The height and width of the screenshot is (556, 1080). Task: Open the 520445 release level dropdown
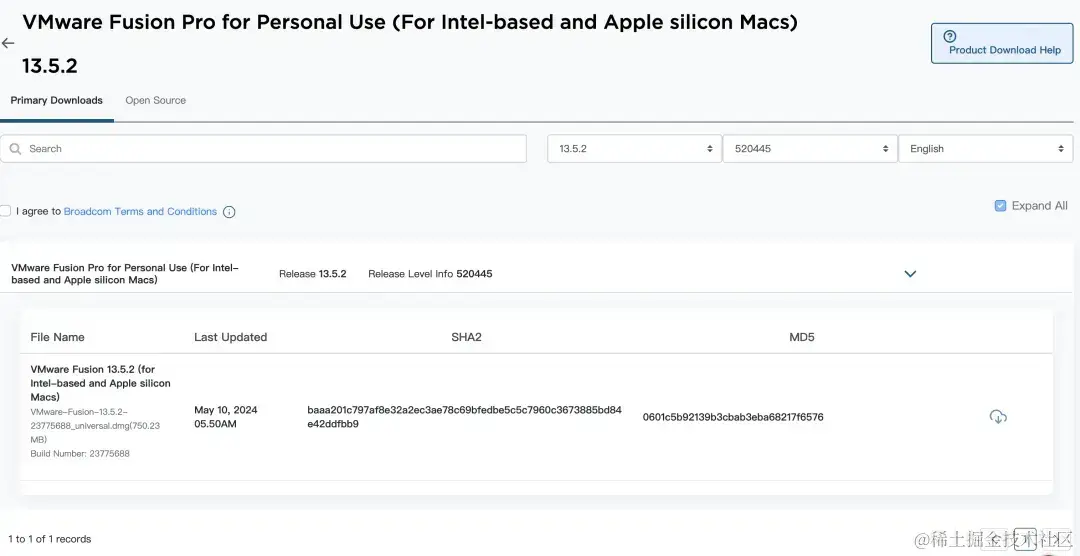click(x=809, y=149)
